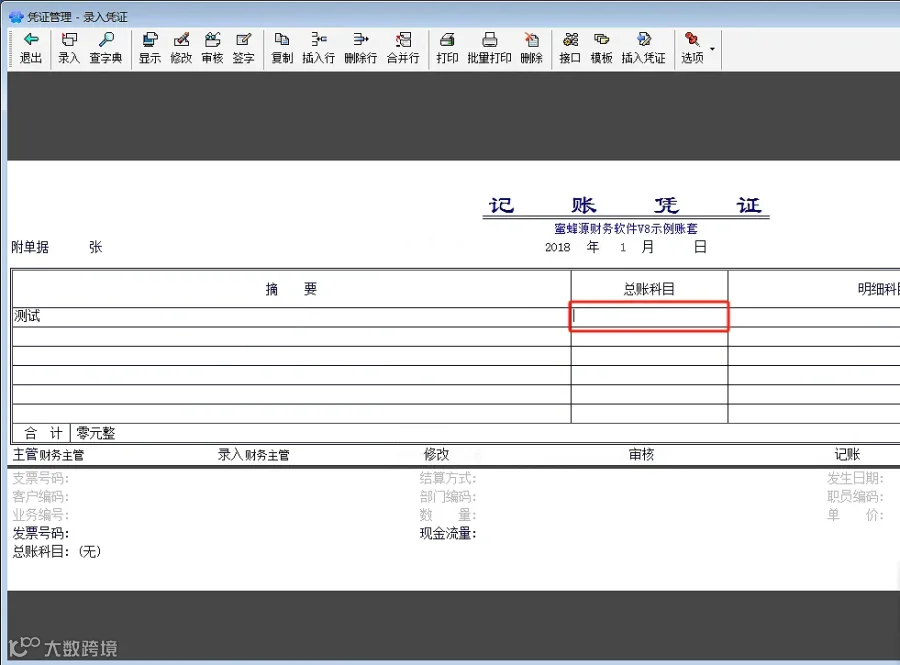This screenshot has height=665, width=900.
Task: Click the 审核 audit icon
Action: point(212,48)
